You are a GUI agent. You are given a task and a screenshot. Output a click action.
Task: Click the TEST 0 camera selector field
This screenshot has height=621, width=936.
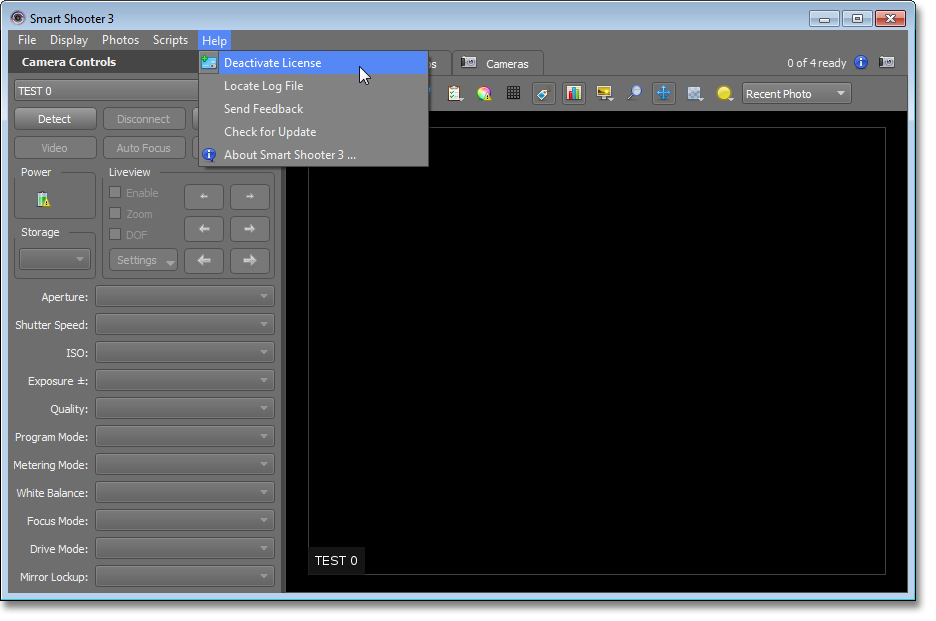[105, 91]
